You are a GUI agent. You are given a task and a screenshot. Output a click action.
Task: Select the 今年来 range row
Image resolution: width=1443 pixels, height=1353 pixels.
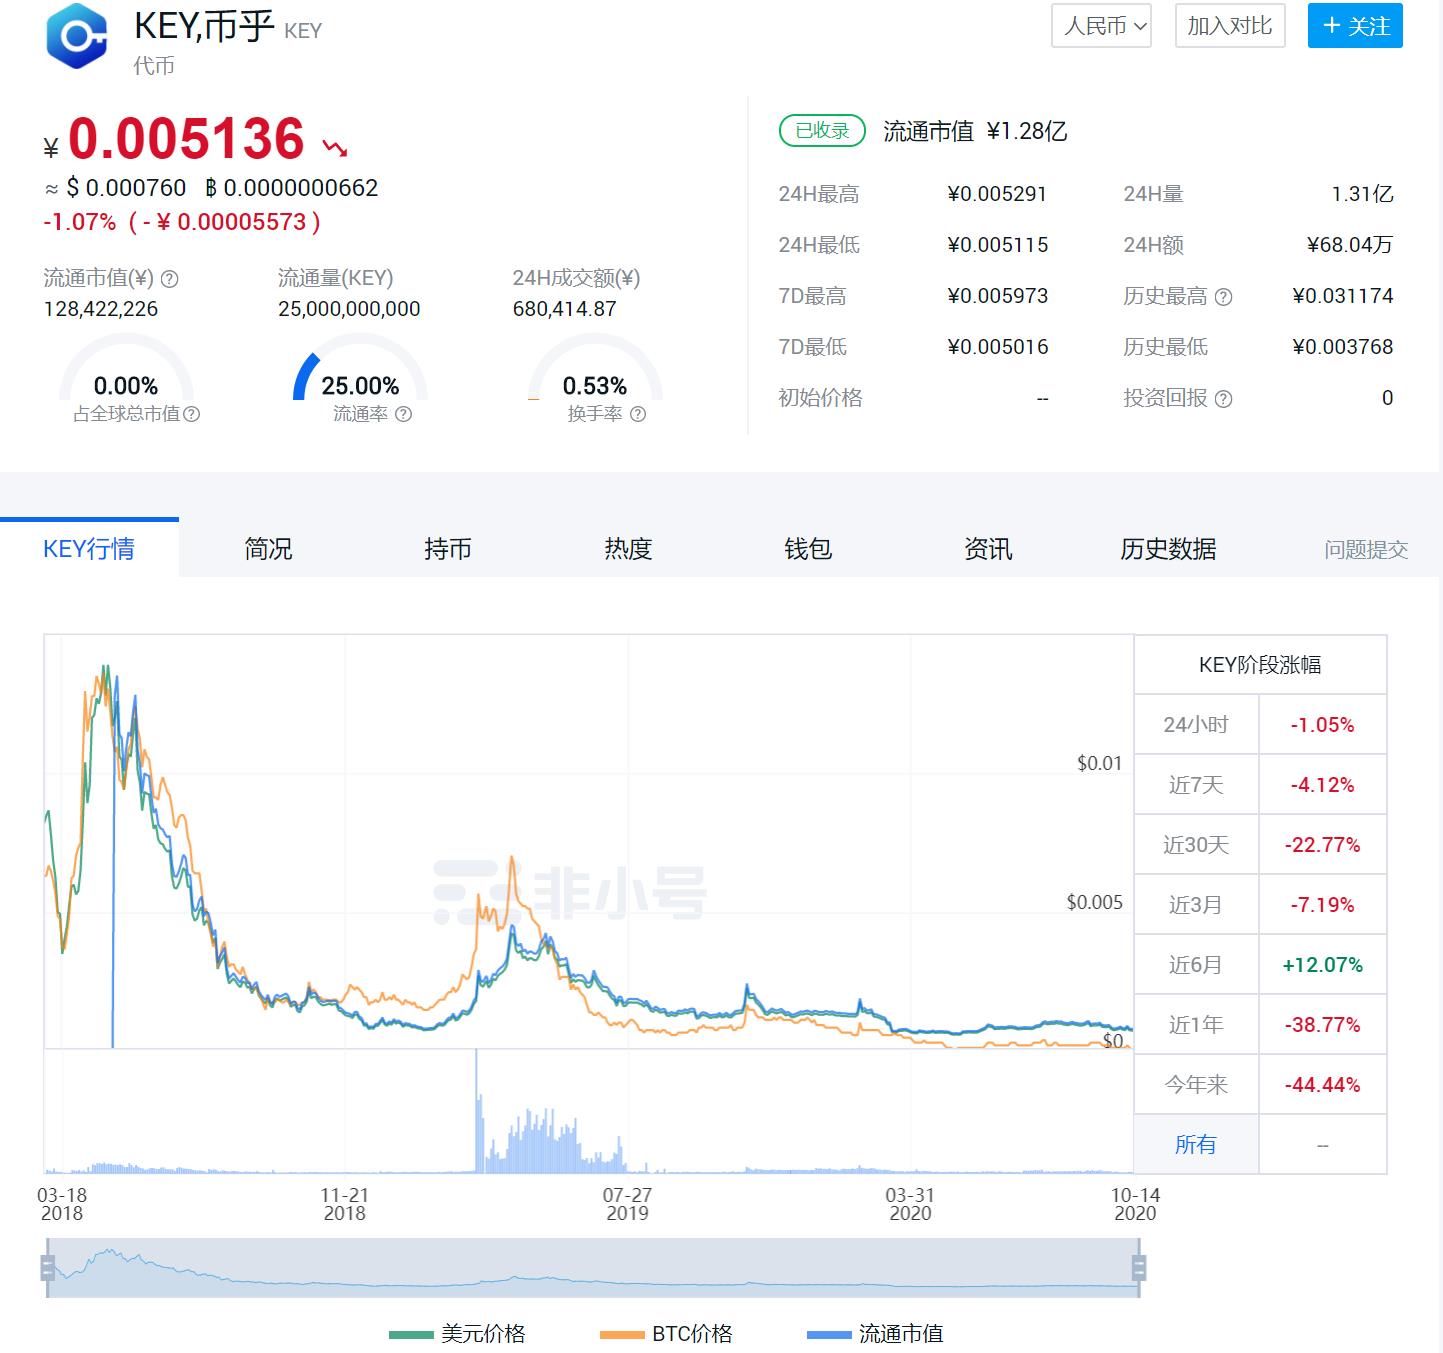(1260, 1084)
